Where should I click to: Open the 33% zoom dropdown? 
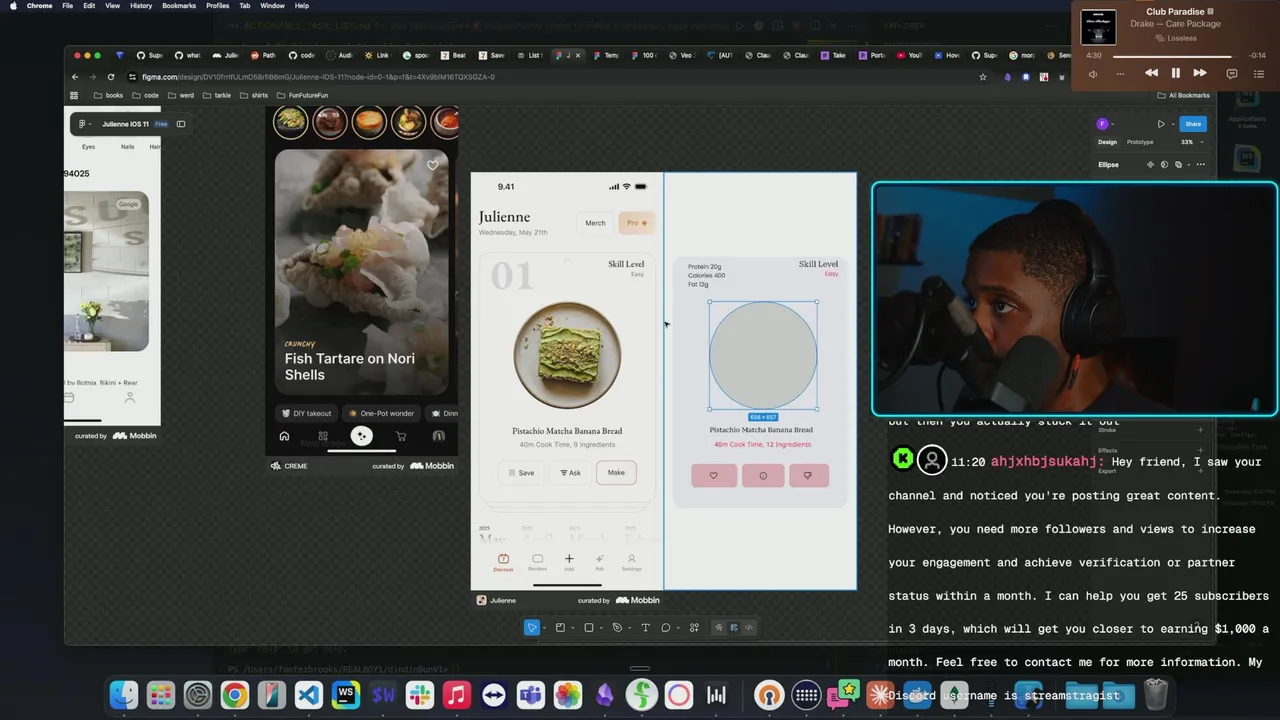pyautogui.click(x=1190, y=142)
